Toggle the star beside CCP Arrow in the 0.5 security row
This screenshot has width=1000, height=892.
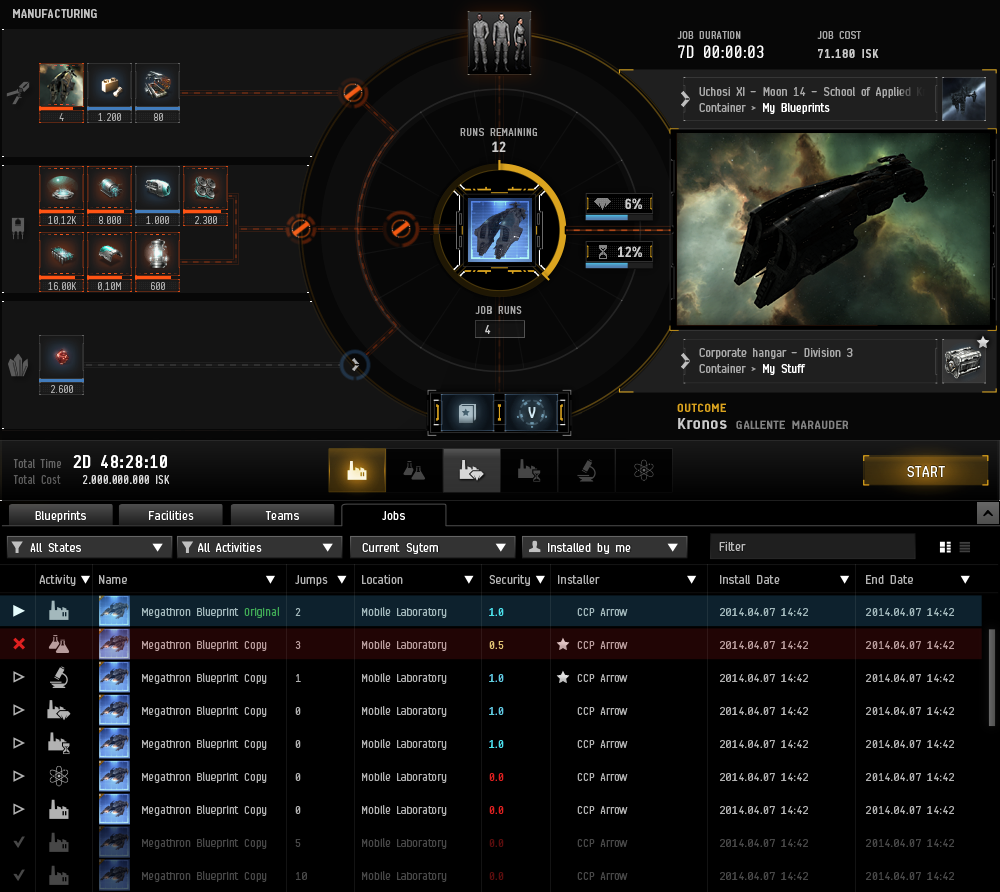(562, 645)
